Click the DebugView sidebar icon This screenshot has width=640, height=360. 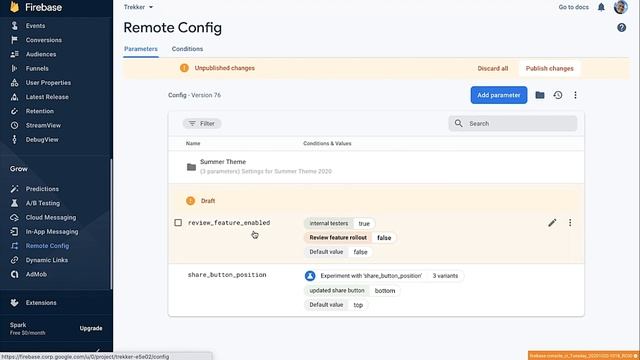[x=14, y=140]
